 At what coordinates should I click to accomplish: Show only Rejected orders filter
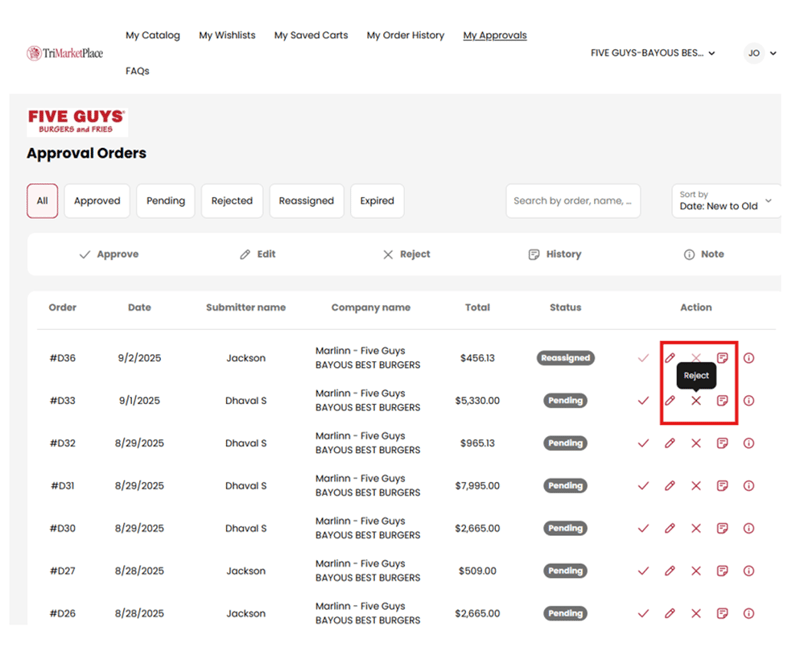232,201
